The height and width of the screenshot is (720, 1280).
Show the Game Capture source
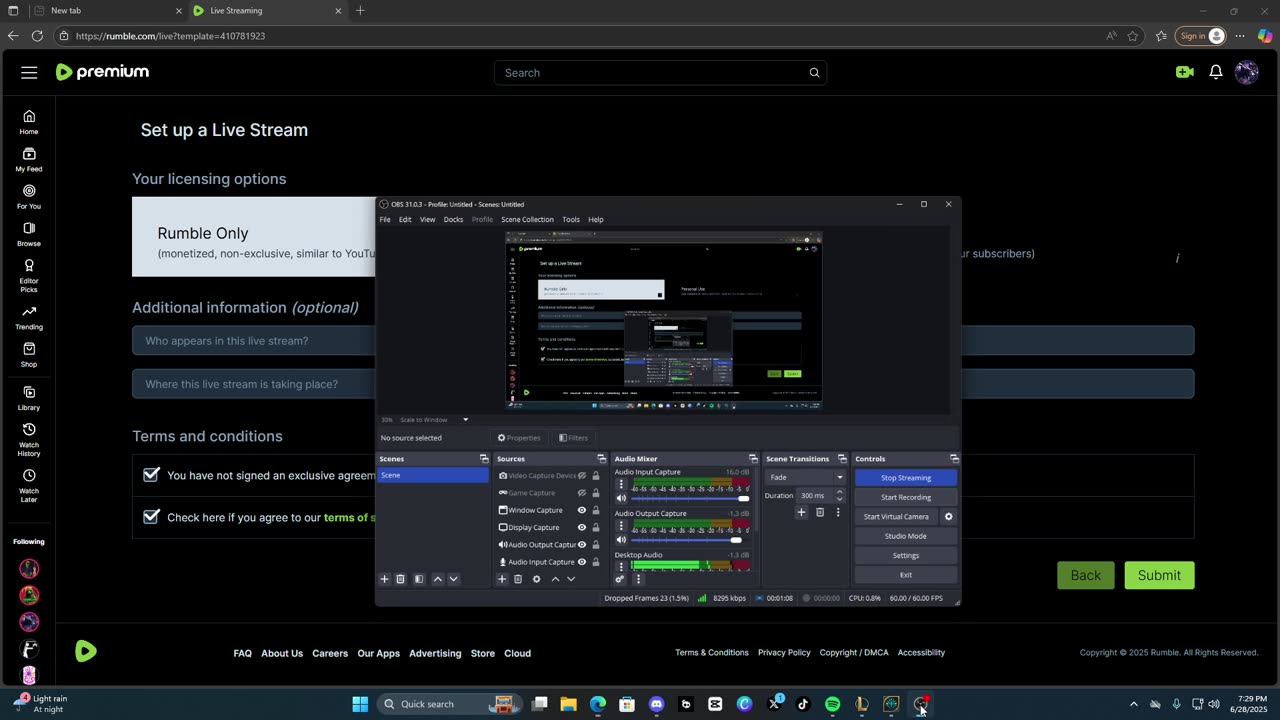pyautogui.click(x=582, y=493)
